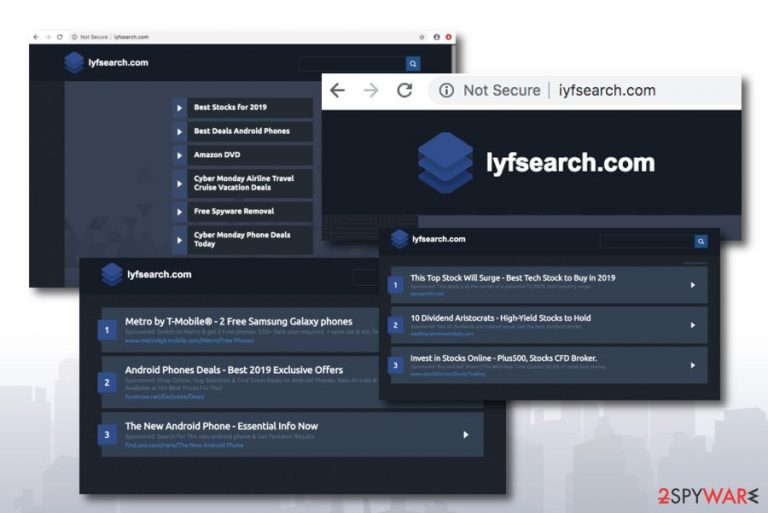Click lyfsearch.com logo in stocks results window

[x=428, y=239]
